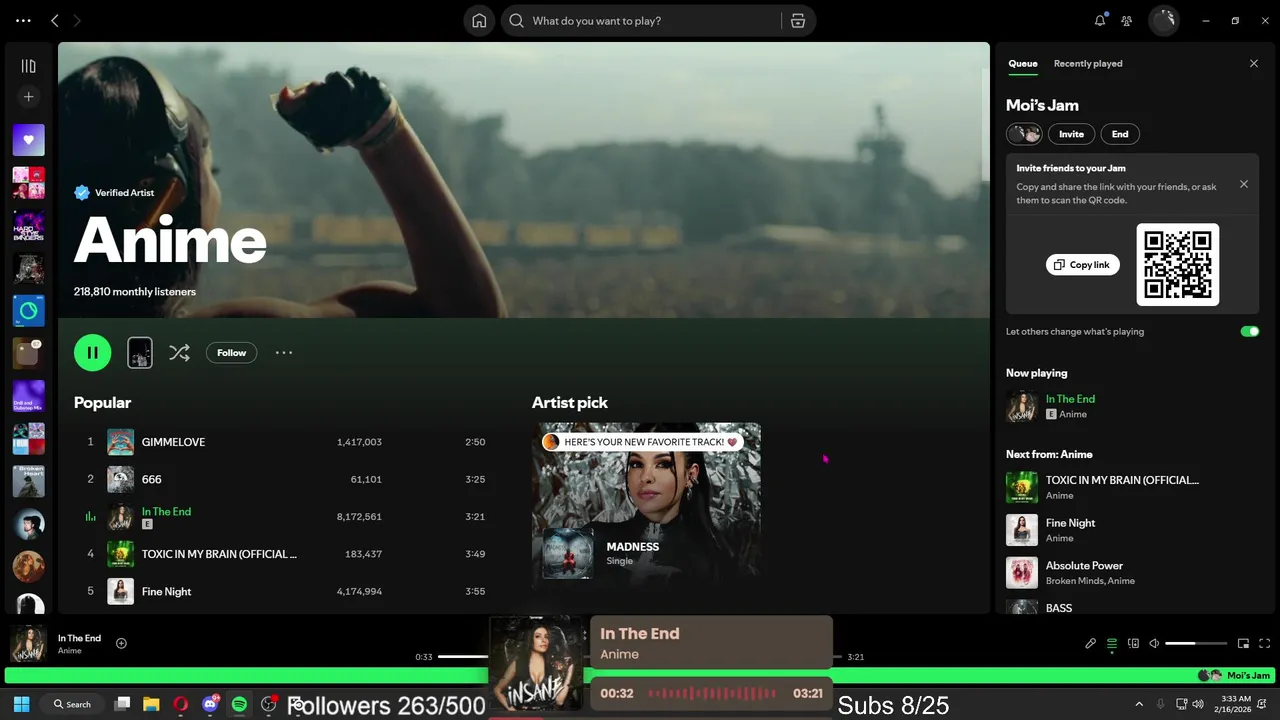Open Connect to a device
Screen dimensions: 1280x720
pos(1133,644)
